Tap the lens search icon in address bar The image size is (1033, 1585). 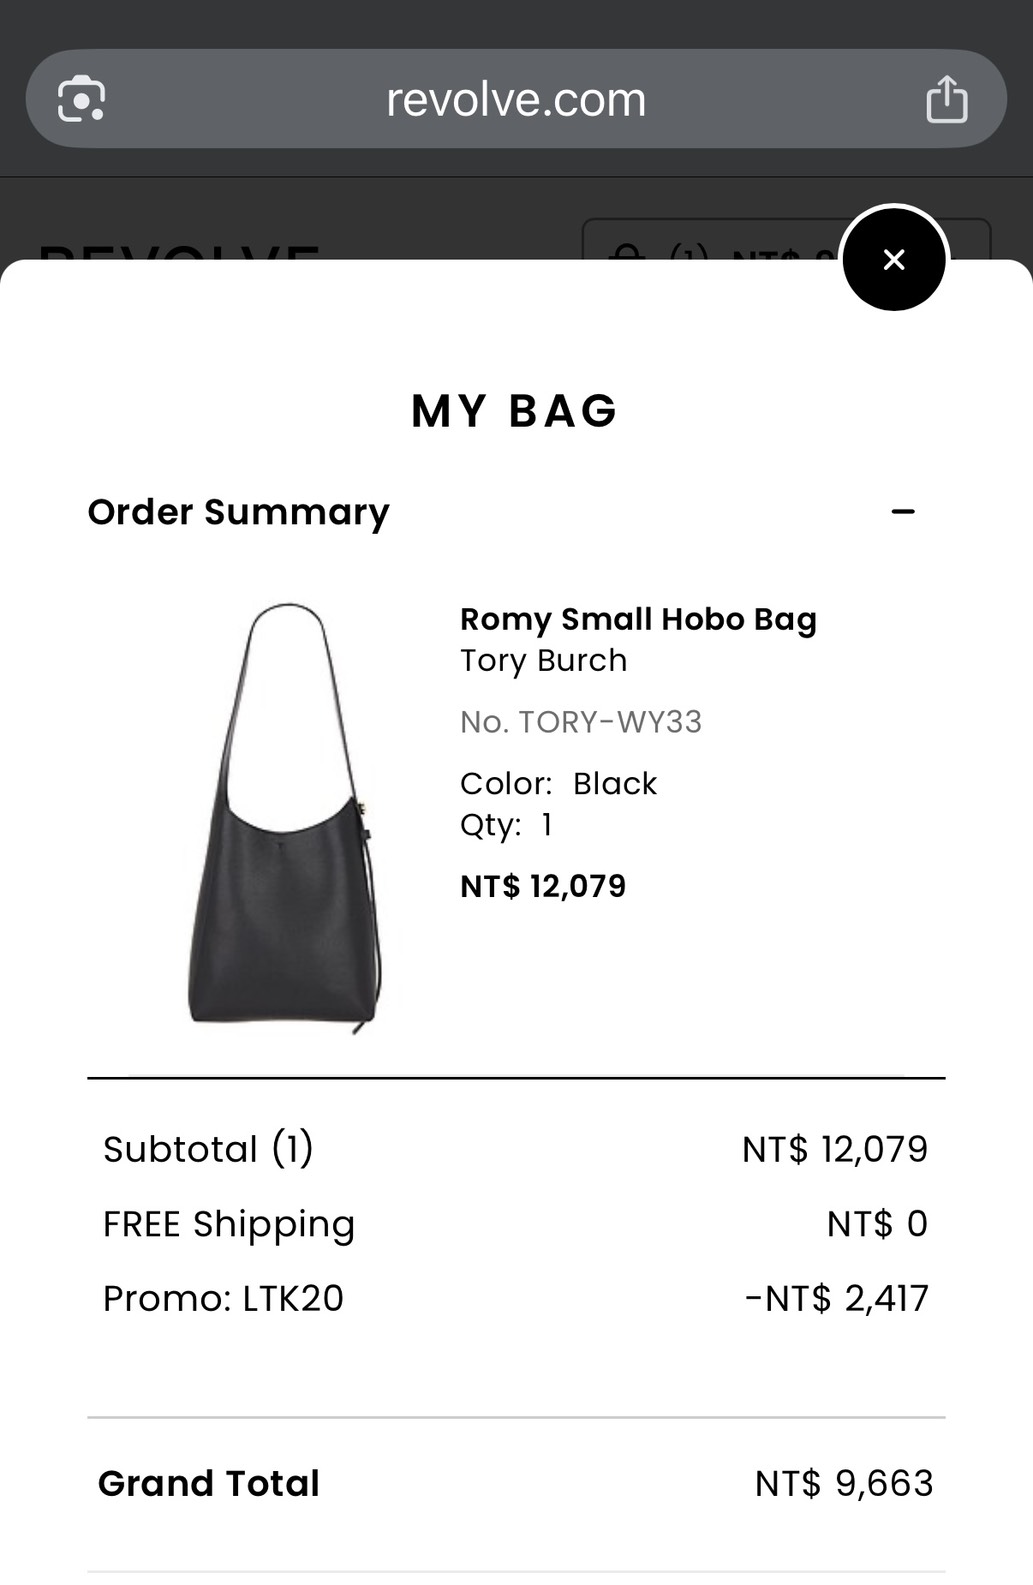[x=81, y=99]
